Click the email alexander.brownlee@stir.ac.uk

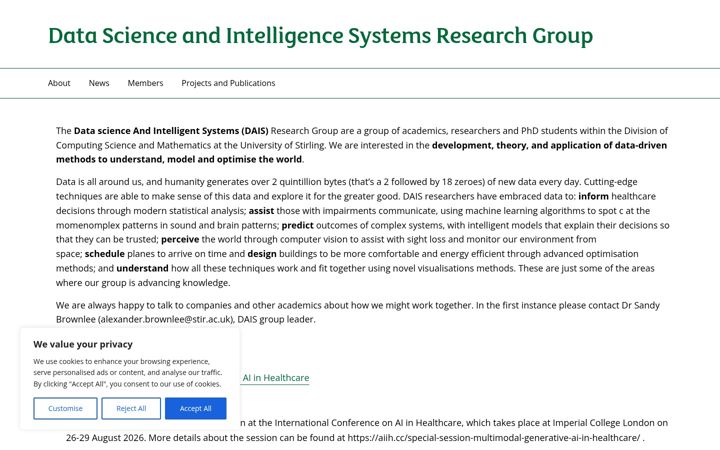pos(166,319)
